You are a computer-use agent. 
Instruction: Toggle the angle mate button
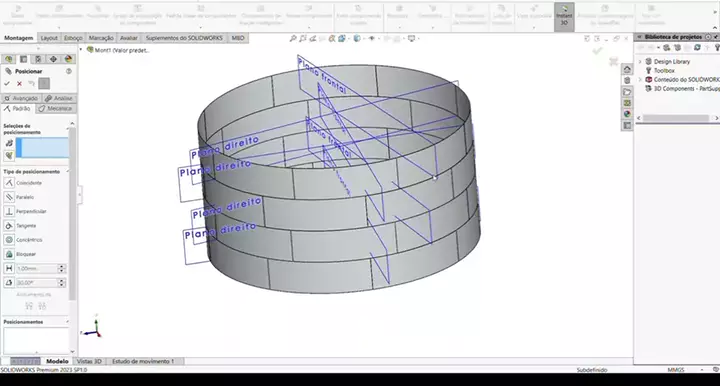click(x=9, y=282)
